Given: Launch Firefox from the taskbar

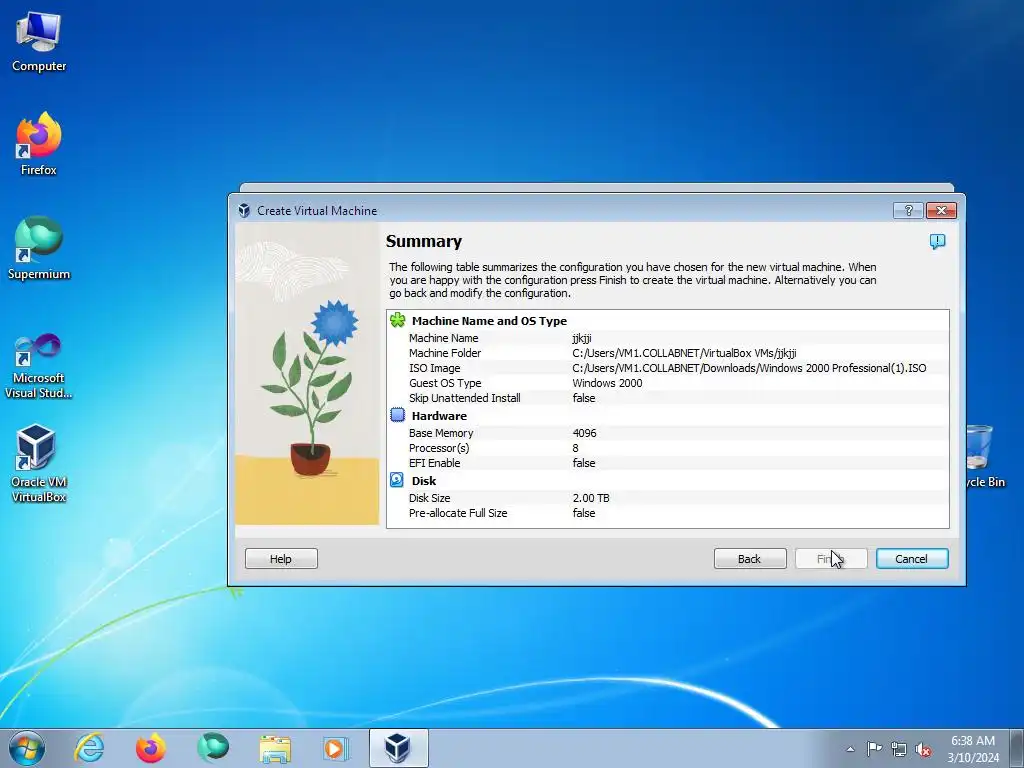Looking at the screenshot, I should point(151,748).
